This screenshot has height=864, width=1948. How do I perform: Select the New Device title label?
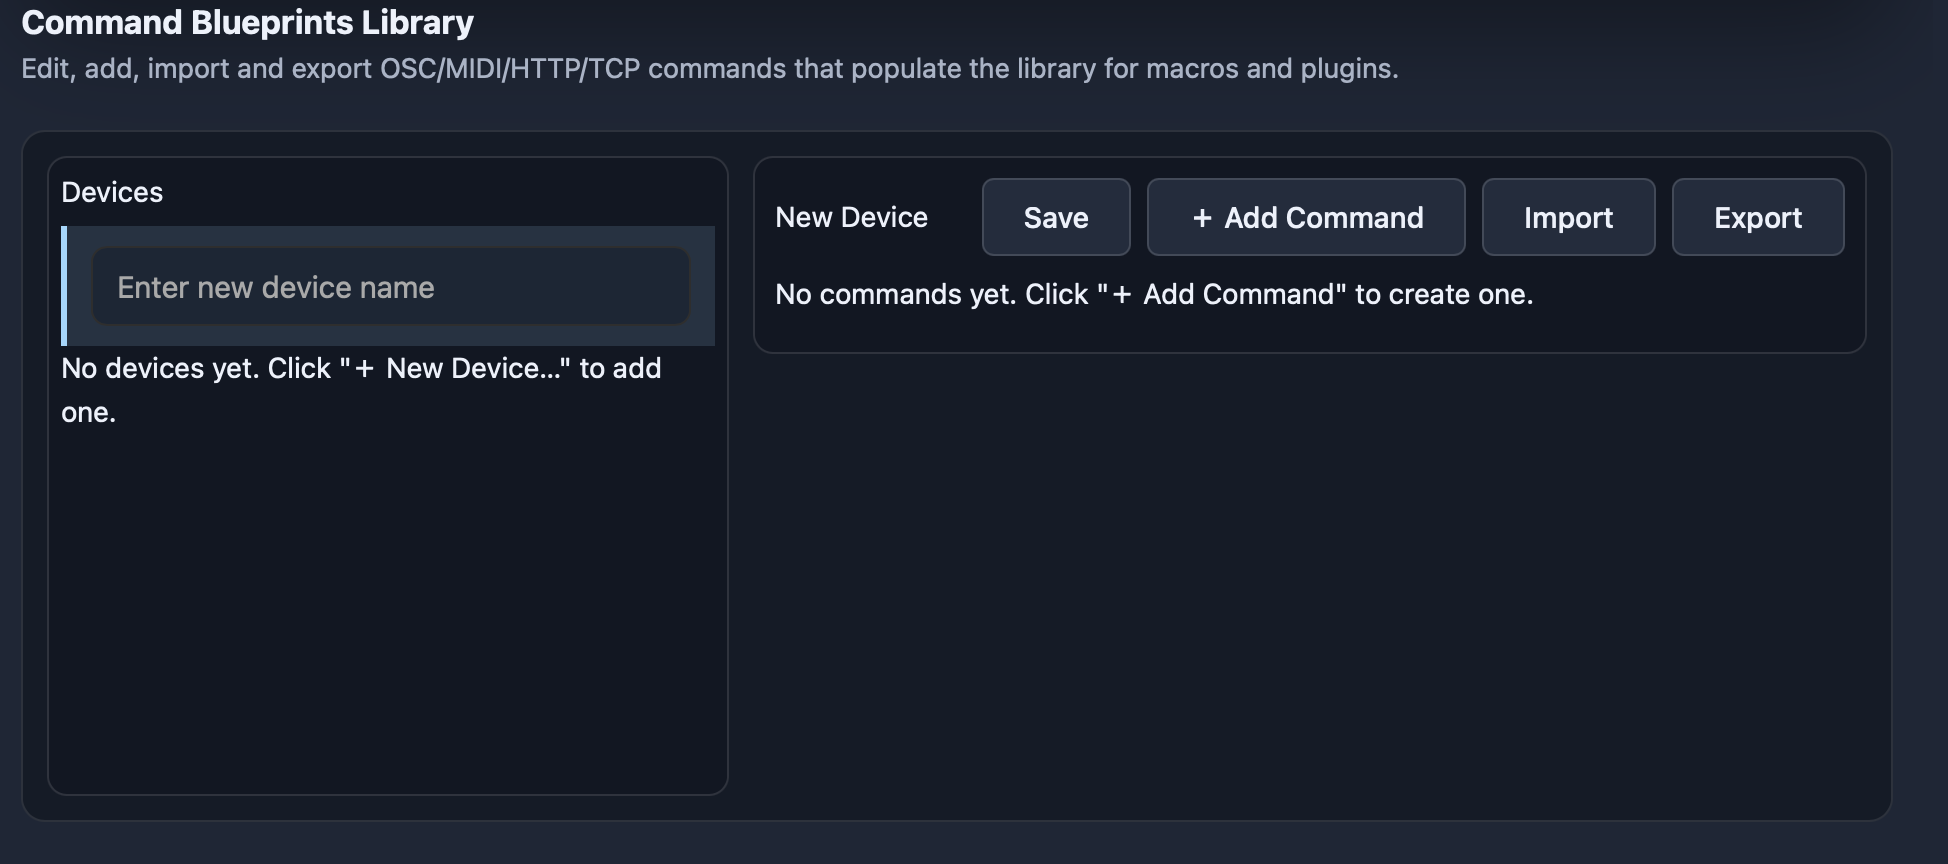click(x=851, y=217)
